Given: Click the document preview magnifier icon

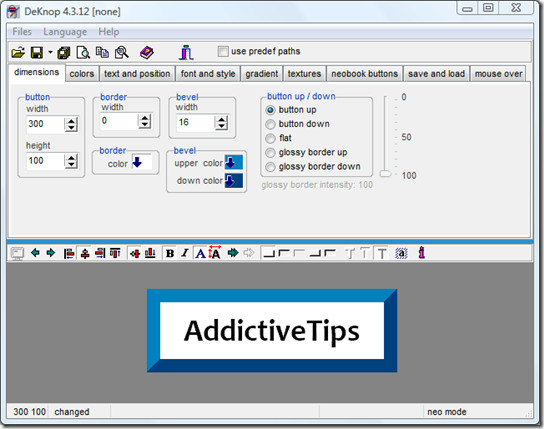Looking at the screenshot, I should click(x=83, y=52).
